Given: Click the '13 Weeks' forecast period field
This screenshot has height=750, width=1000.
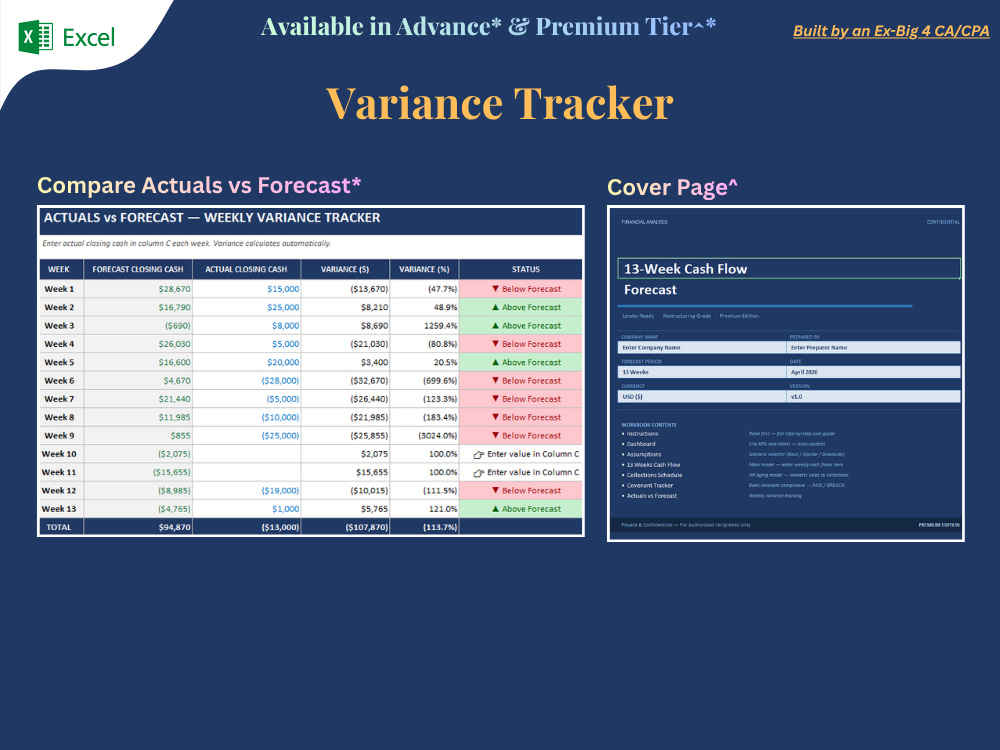Looking at the screenshot, I should point(702,372).
